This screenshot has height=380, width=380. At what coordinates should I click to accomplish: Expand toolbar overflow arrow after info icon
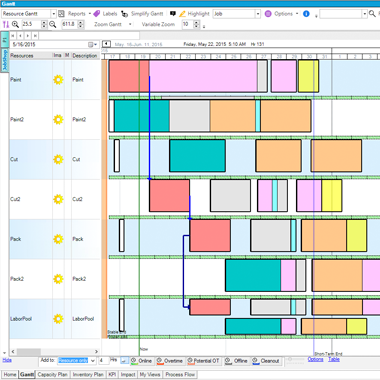pos(316,16)
